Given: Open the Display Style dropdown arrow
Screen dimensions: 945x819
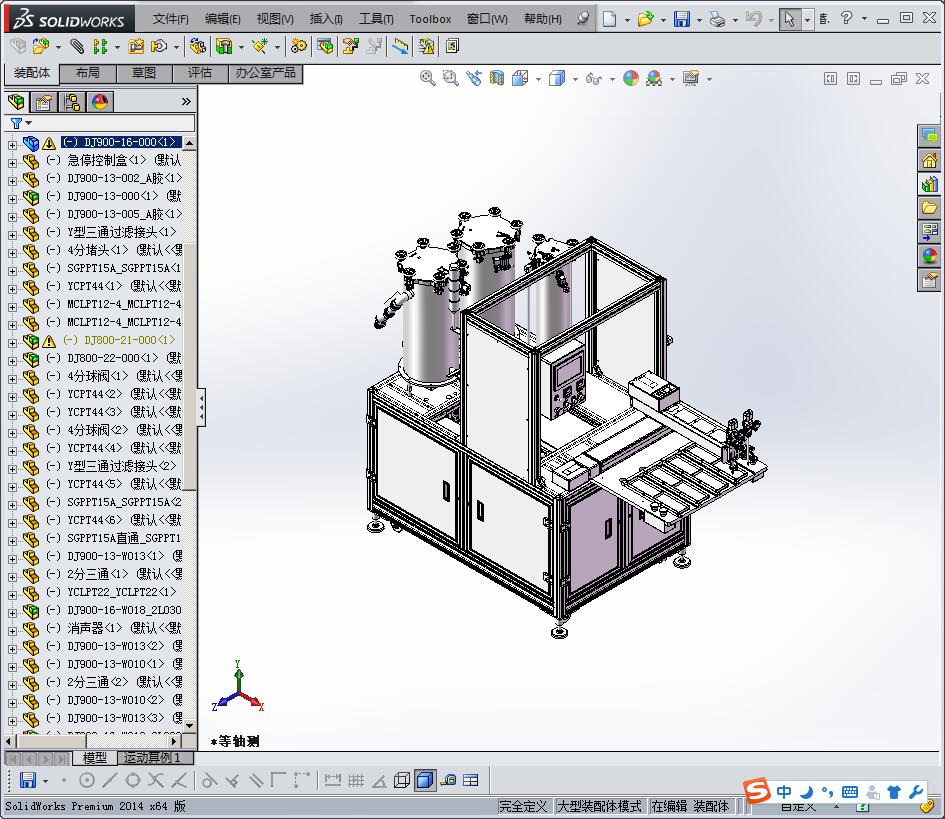Looking at the screenshot, I should [x=575, y=79].
